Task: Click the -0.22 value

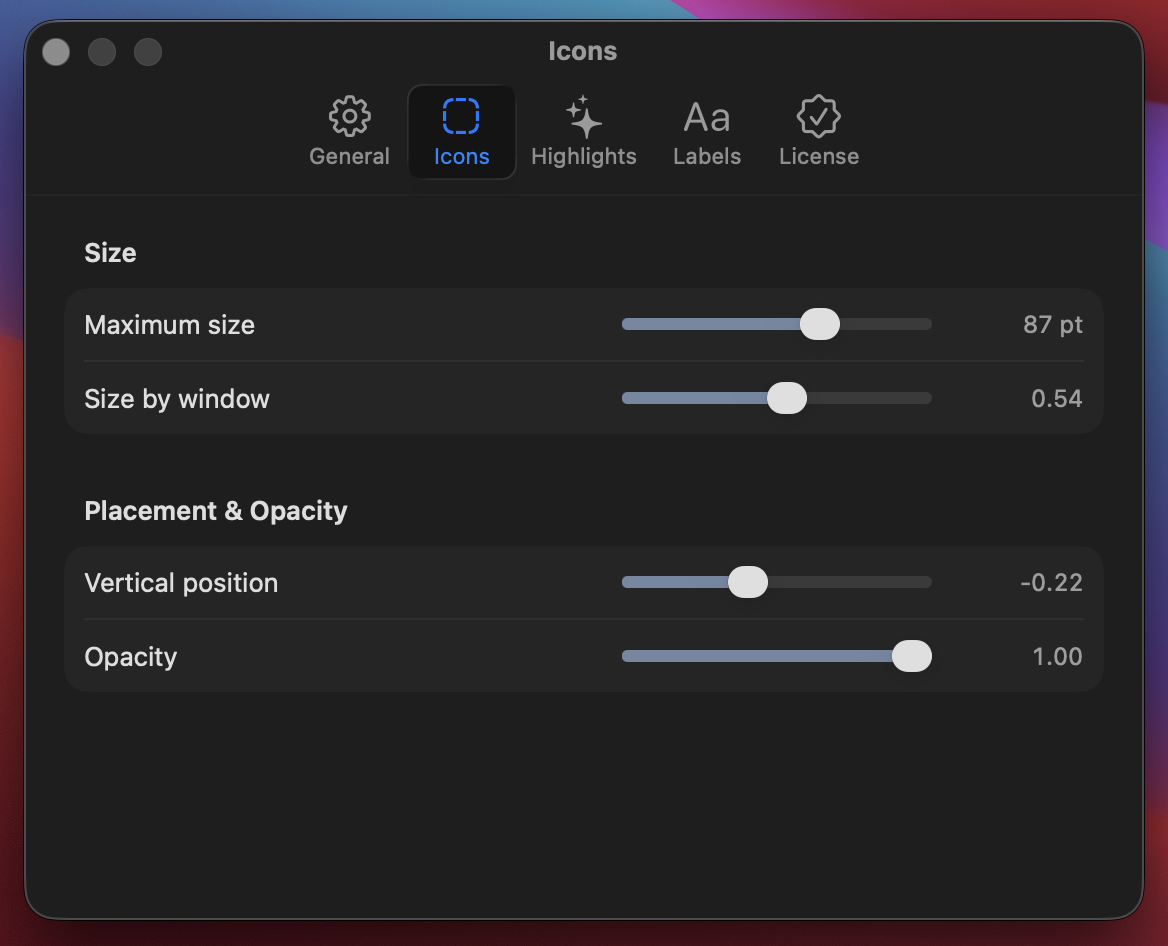Action: click(1051, 582)
